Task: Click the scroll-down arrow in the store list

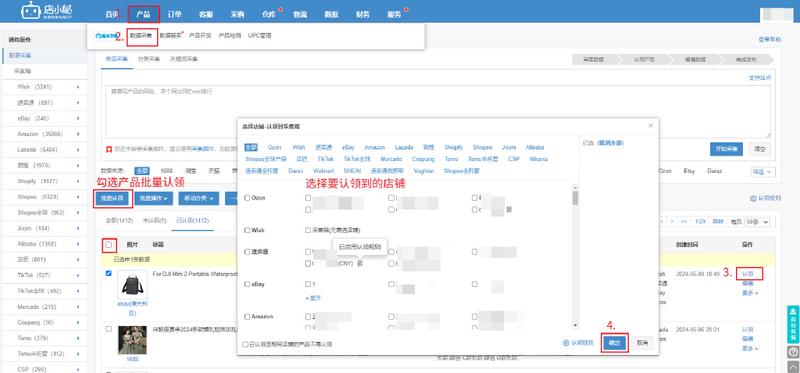Action: click(576, 325)
